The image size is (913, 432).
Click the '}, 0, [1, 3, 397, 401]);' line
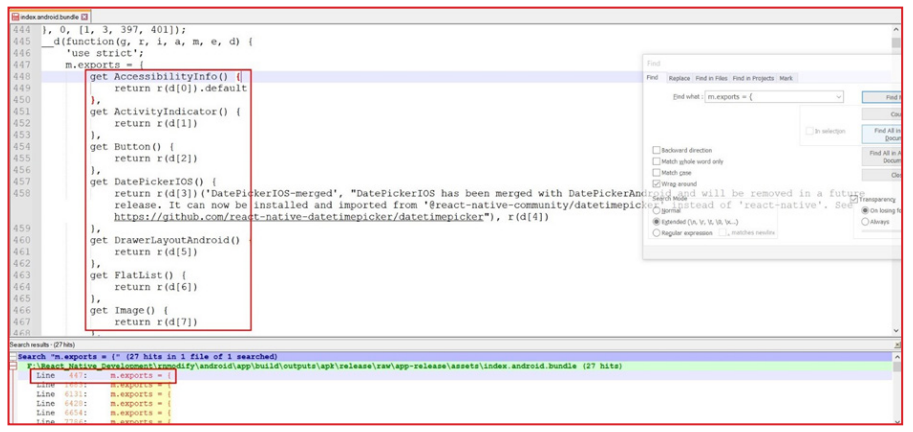[x=114, y=30]
